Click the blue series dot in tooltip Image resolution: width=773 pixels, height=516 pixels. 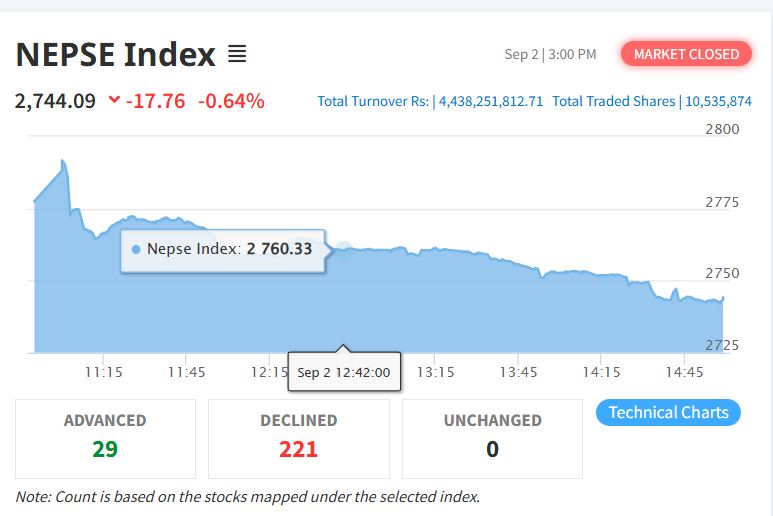(136, 249)
